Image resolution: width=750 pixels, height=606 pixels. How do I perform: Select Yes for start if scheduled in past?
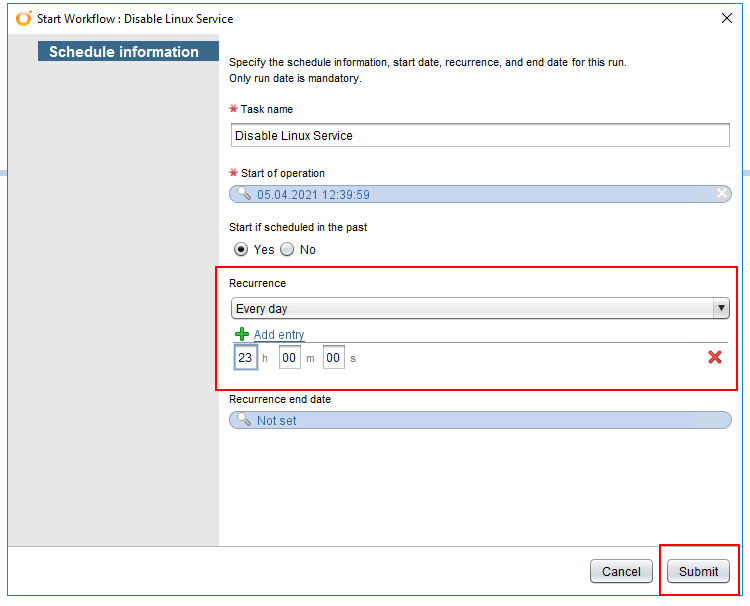click(241, 250)
